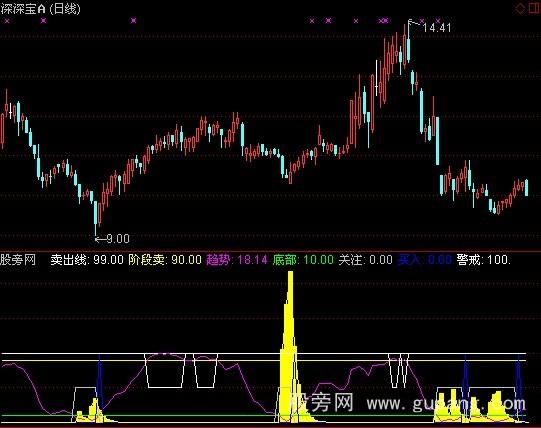
Task: Click the first purple info marker at chart's left edge
Action: pyautogui.click(x=7, y=21)
